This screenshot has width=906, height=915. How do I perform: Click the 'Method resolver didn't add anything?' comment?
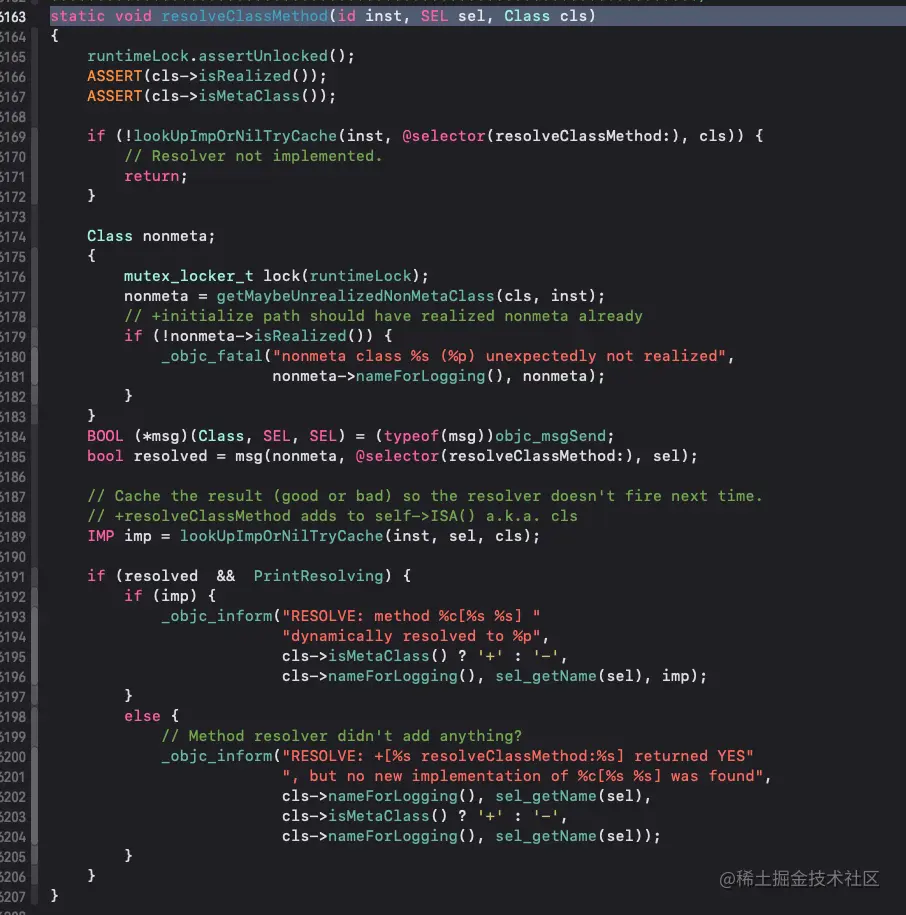(341, 736)
